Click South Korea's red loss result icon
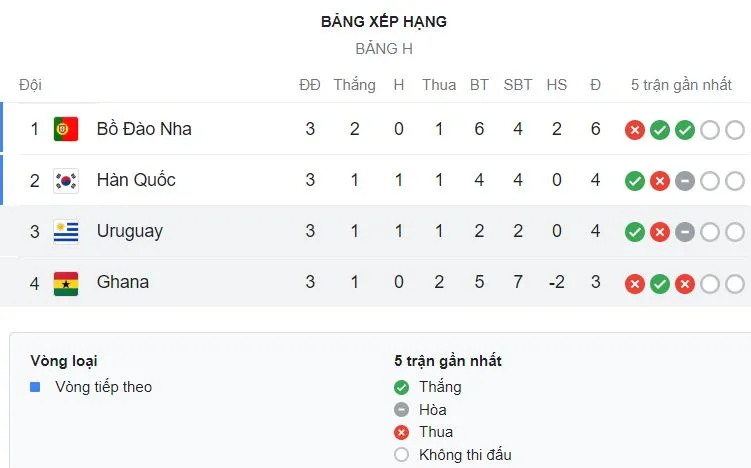751x468 pixels. (x=659, y=181)
